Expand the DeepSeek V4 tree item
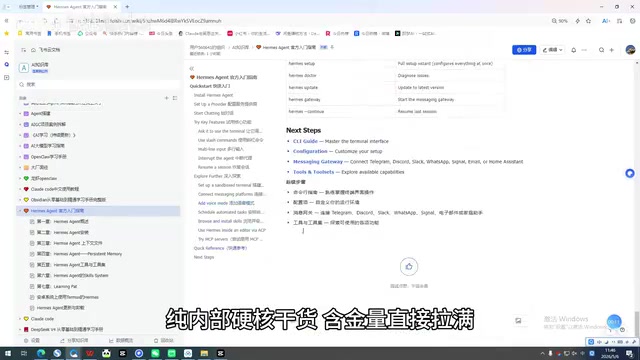This screenshot has height=360, width=640. pos(20,329)
